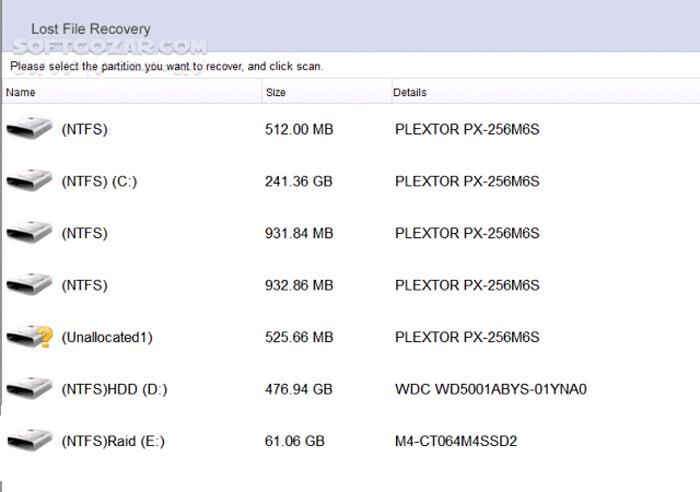The width and height of the screenshot is (700, 492).
Task: Click the 241.36 GB size cell
Action: (299, 181)
